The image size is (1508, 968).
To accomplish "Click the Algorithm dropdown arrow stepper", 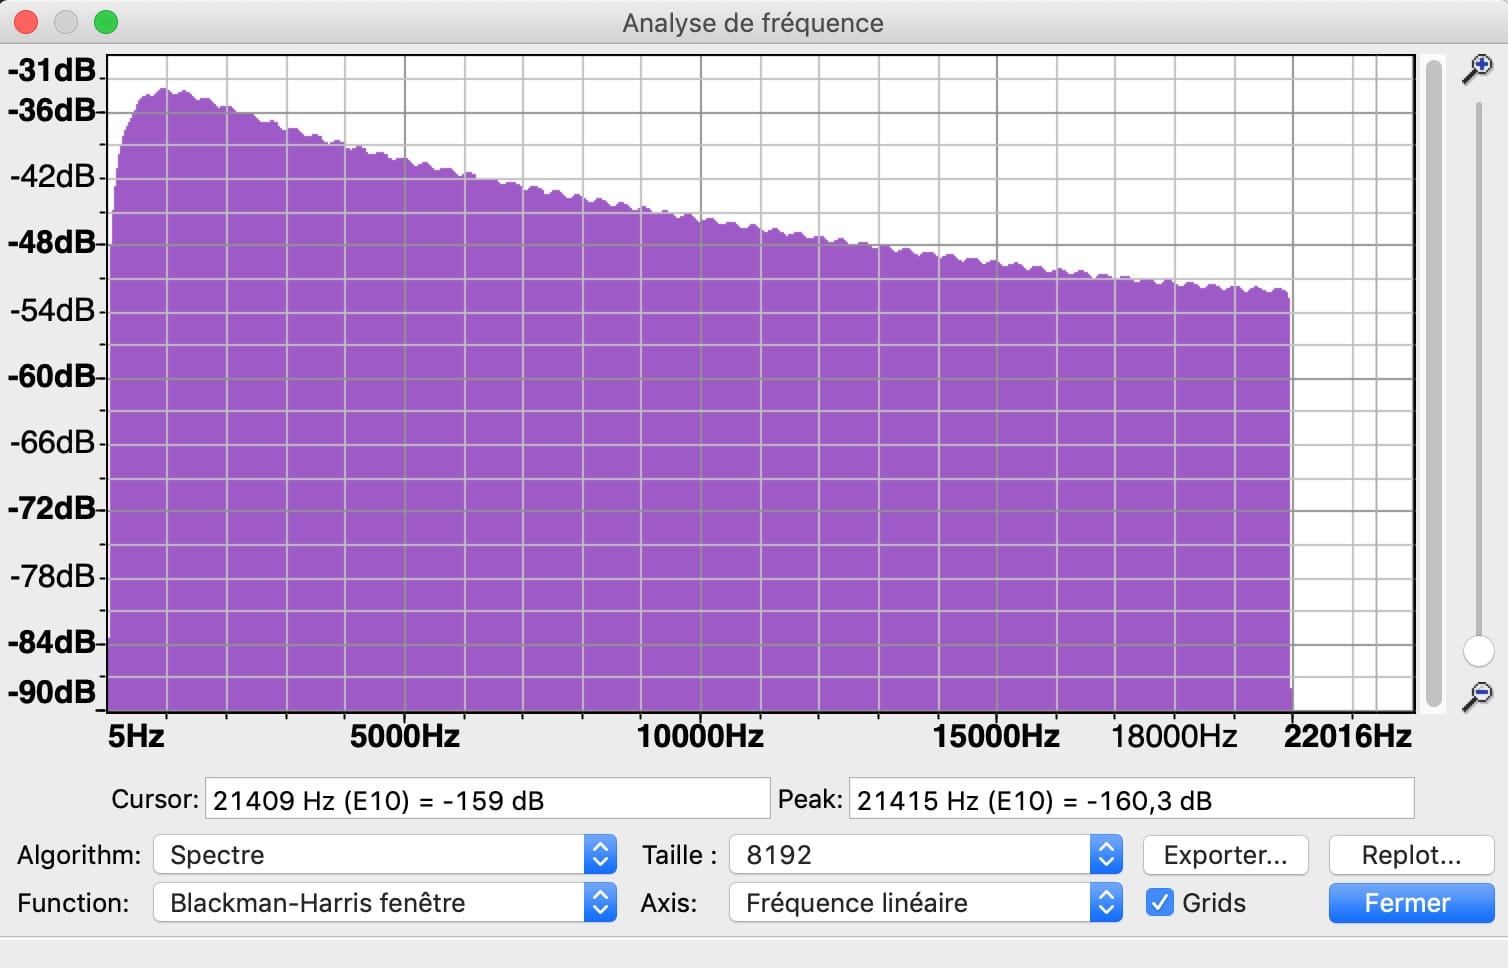I will 600,855.
